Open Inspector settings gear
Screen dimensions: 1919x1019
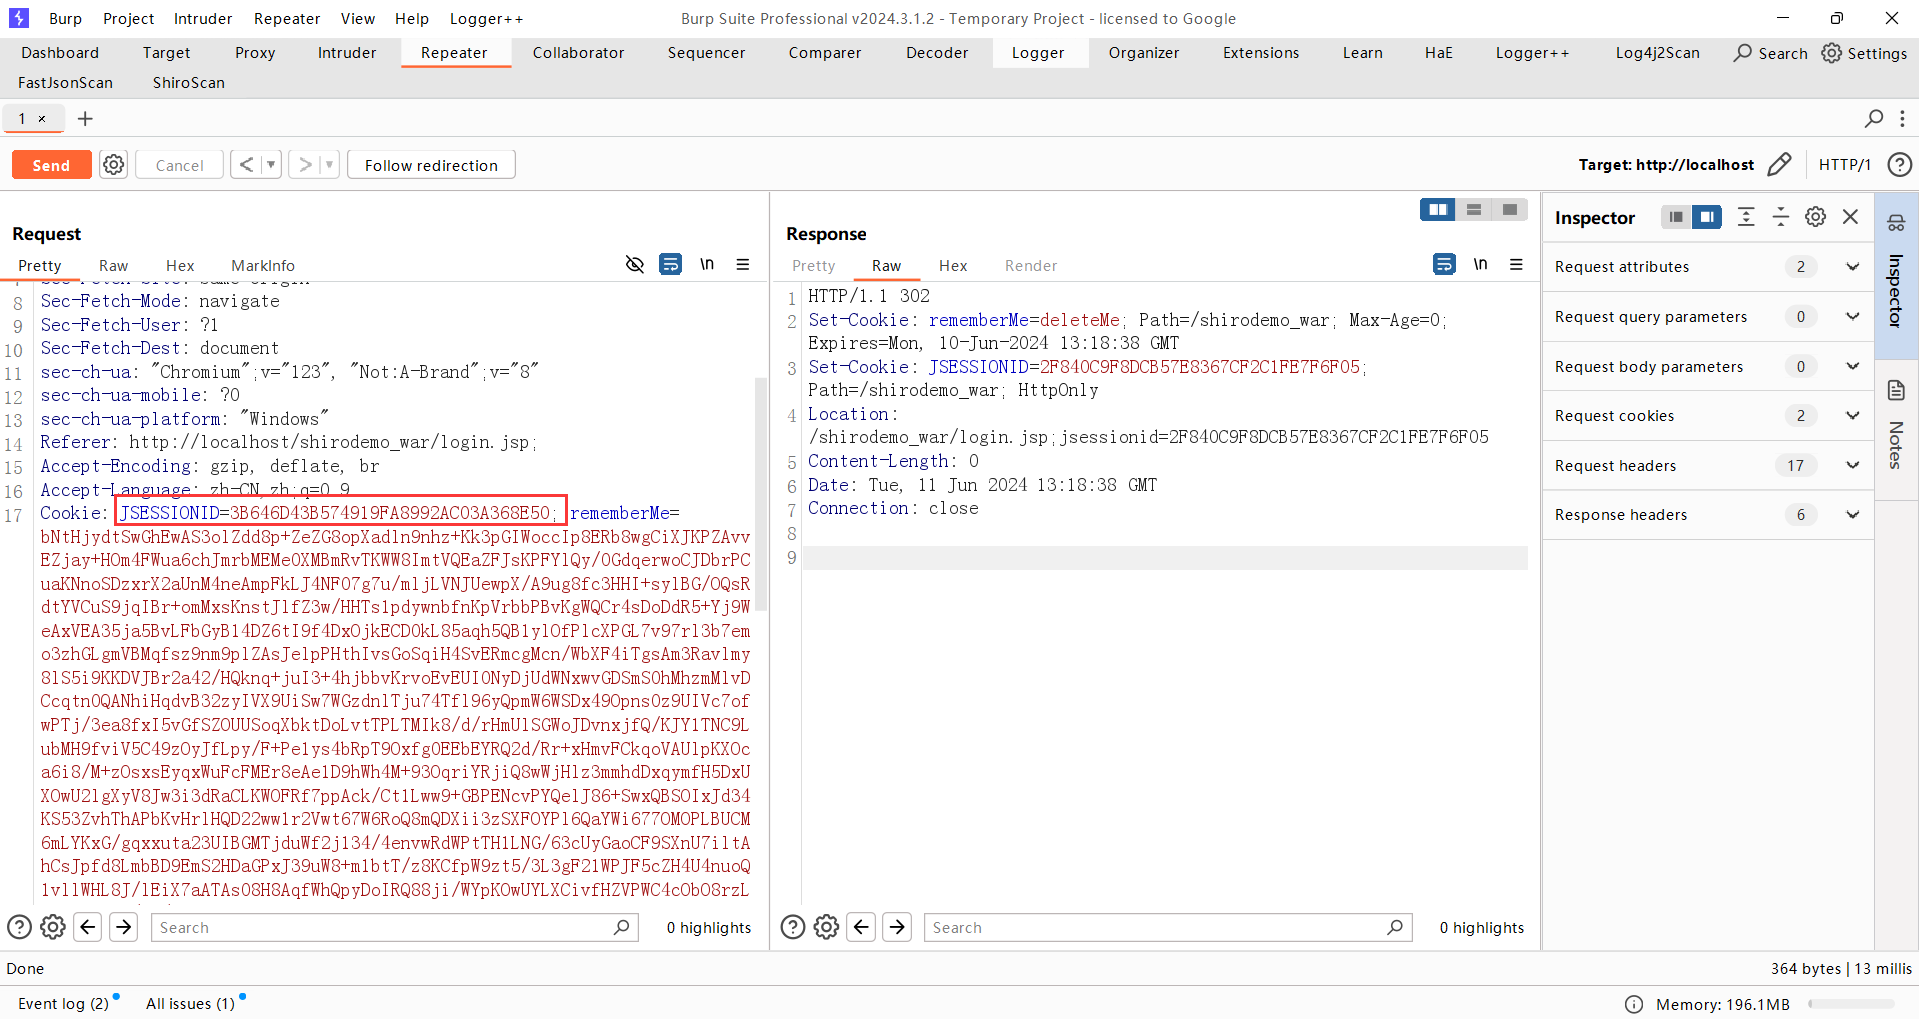coord(1816,217)
